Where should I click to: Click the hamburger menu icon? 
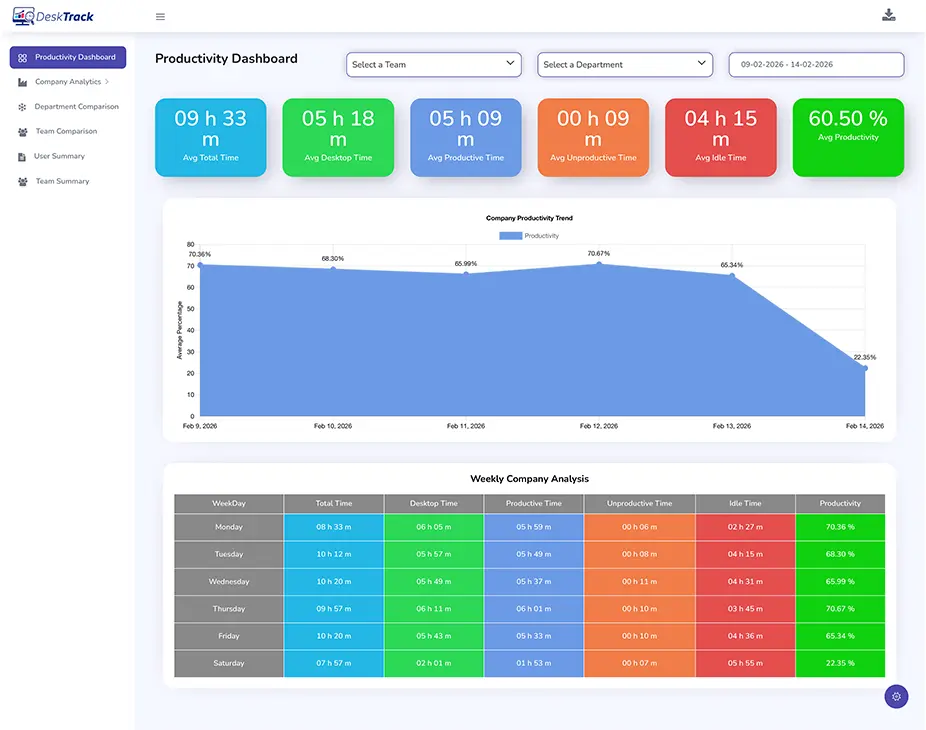(x=159, y=16)
